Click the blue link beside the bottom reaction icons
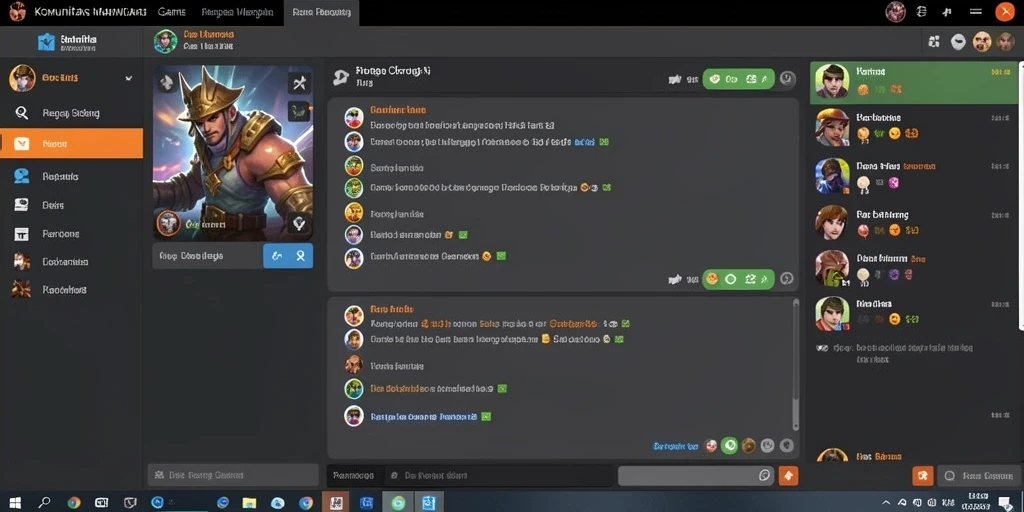The height and width of the screenshot is (512, 1024). point(675,446)
